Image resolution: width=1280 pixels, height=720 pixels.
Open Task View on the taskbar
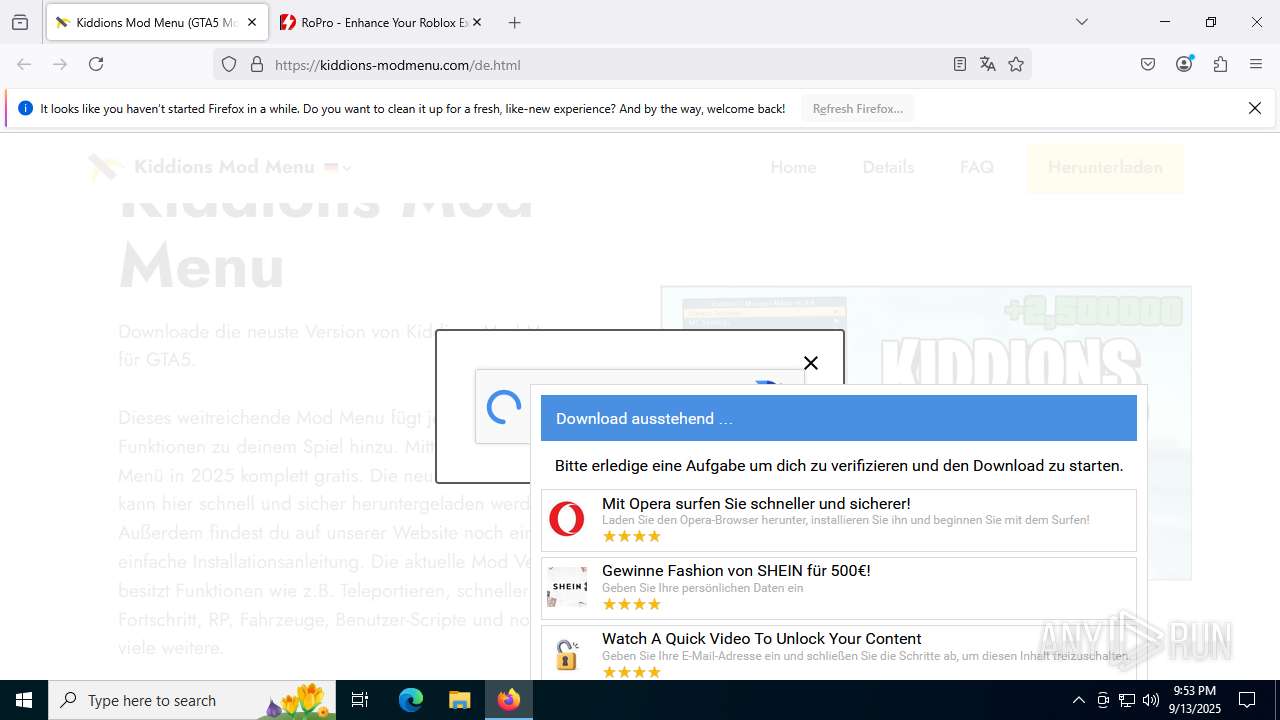pyautogui.click(x=360, y=700)
